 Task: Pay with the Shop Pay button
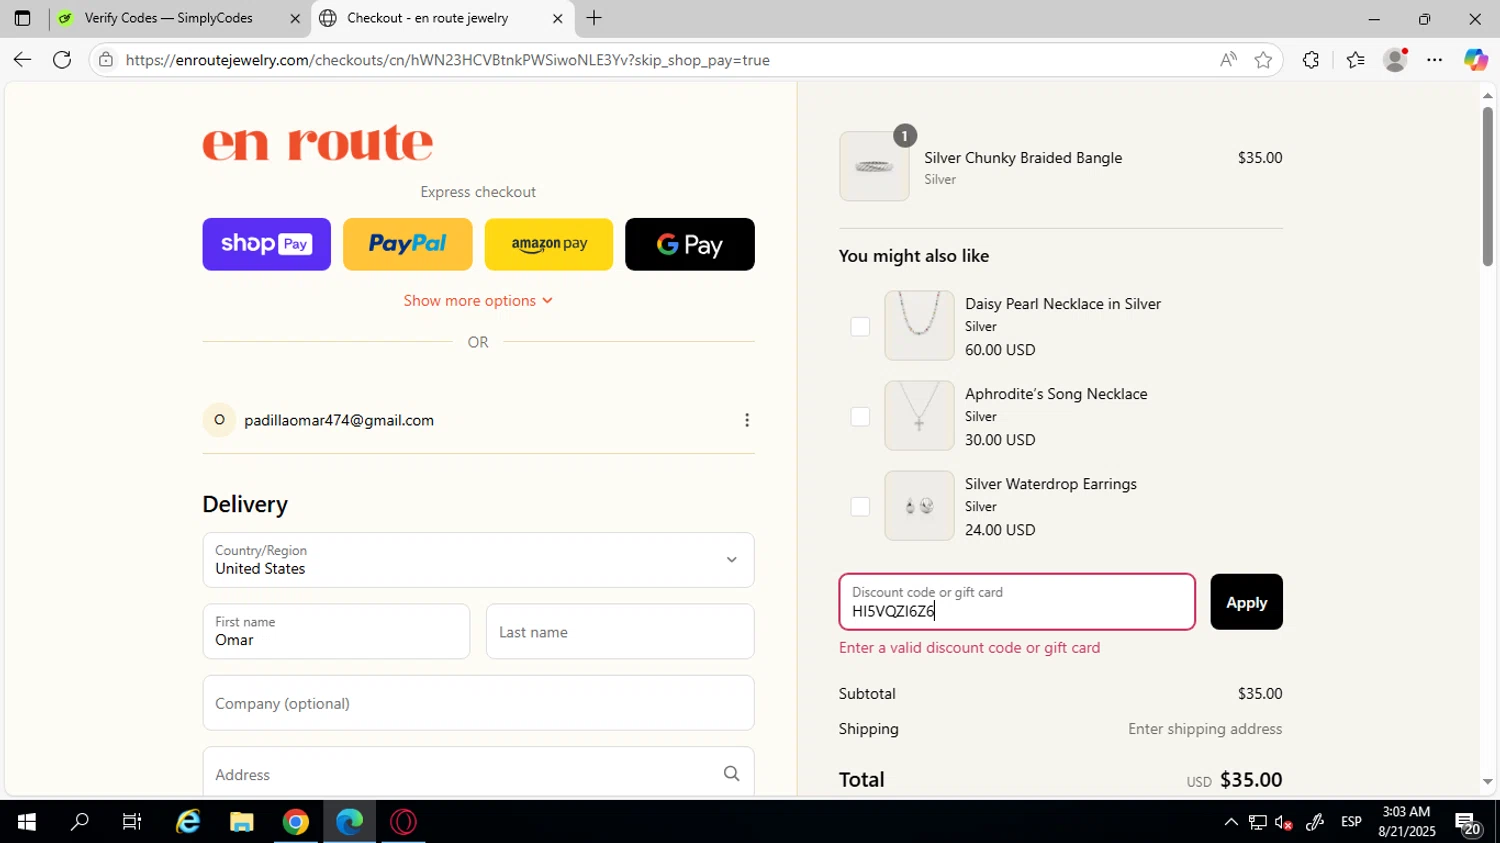coord(266,244)
